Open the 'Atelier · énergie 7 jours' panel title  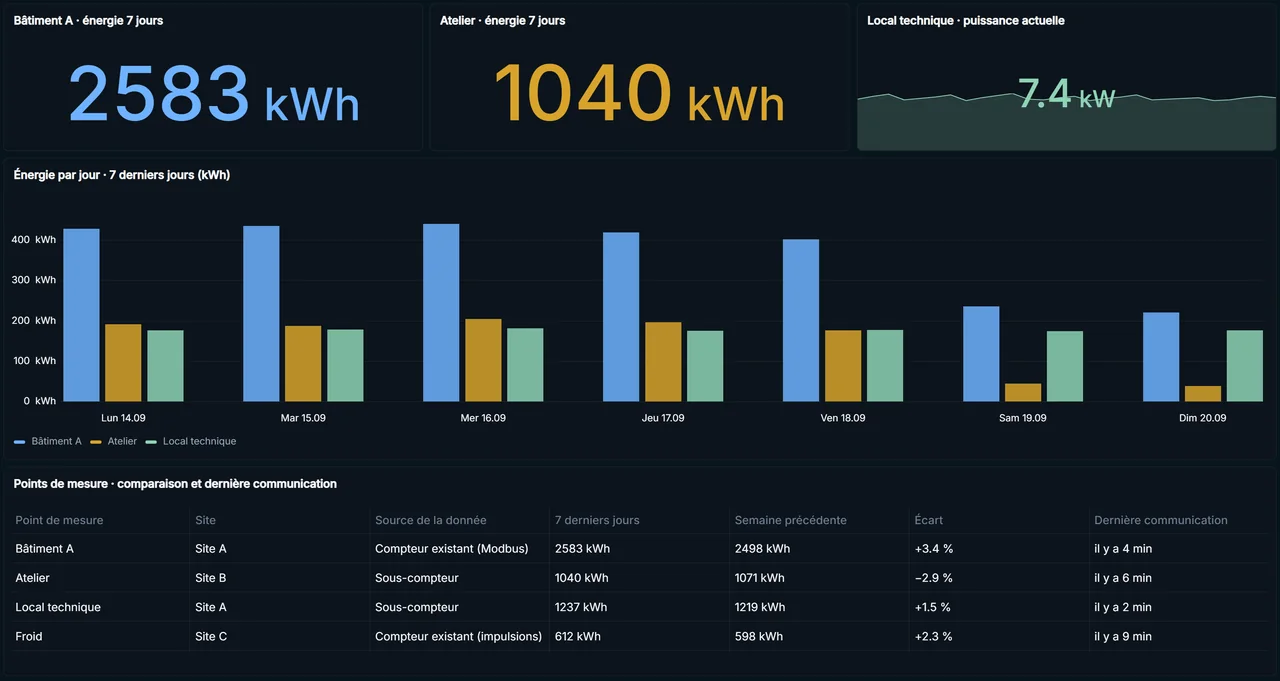(502, 20)
